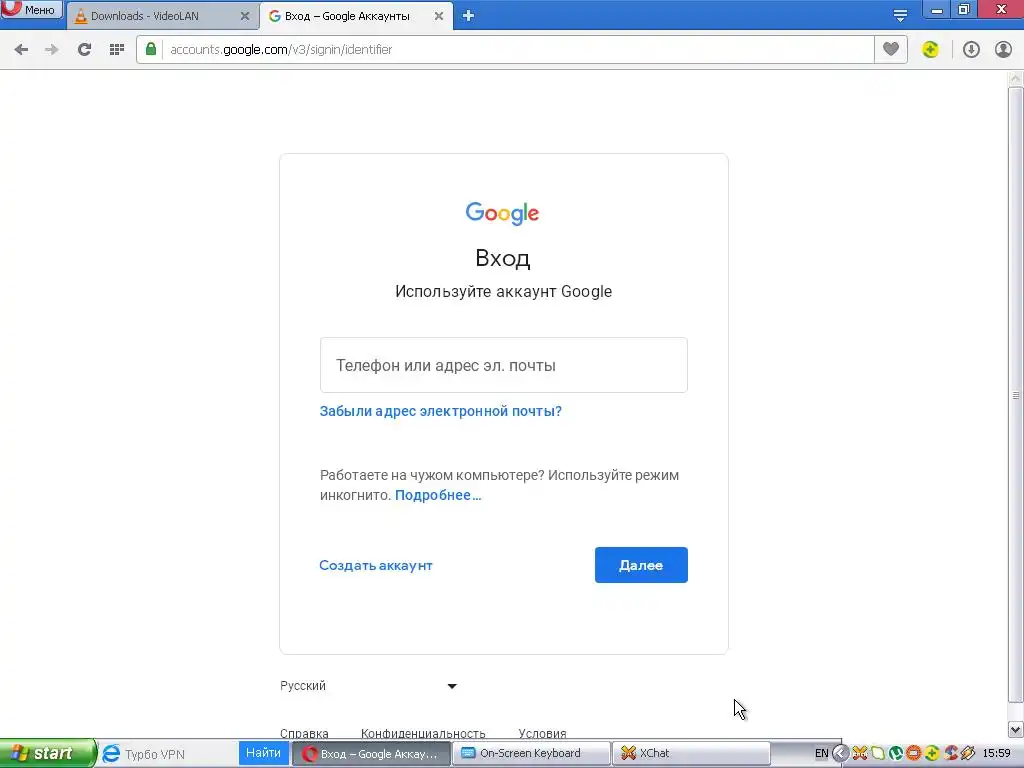Switch to the Вход – Google Аккаунты tab
Viewport: 1024px width, 768px height.
click(x=347, y=16)
